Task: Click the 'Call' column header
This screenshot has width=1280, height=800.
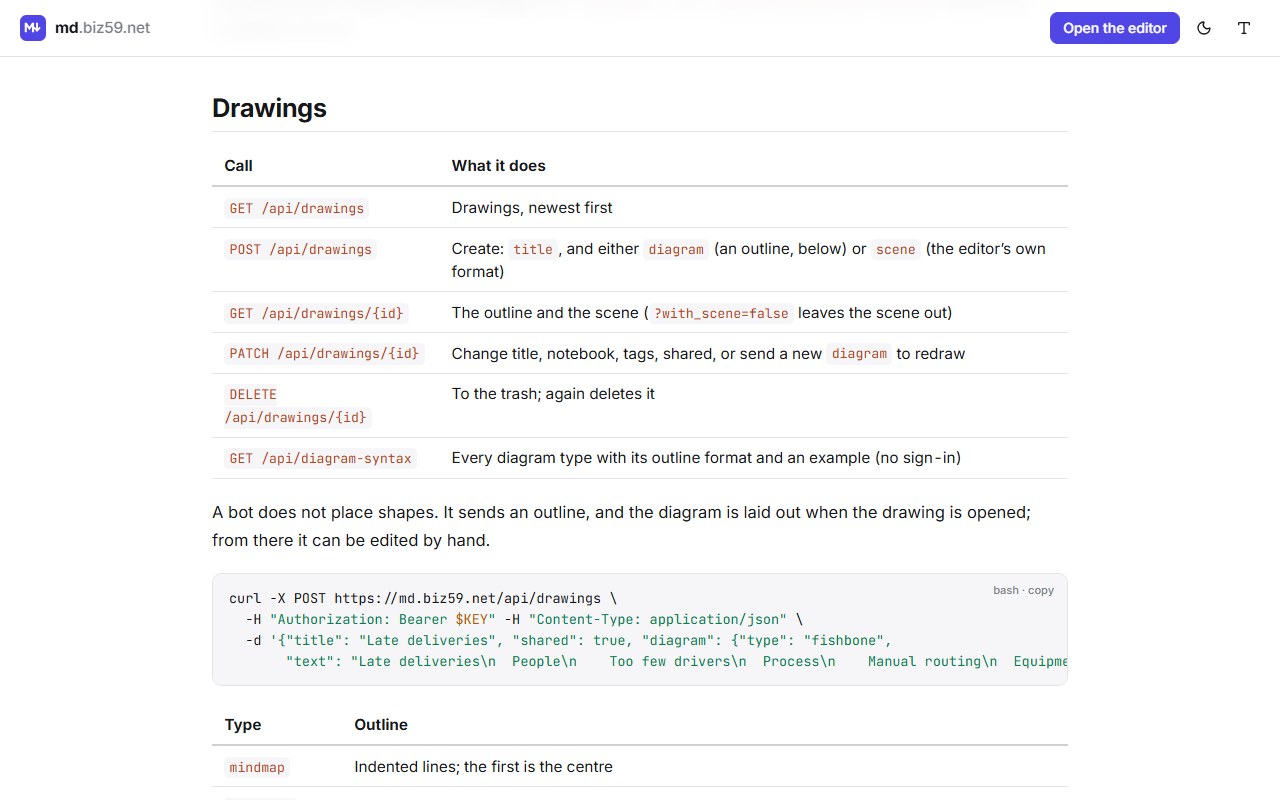Action: (x=239, y=166)
